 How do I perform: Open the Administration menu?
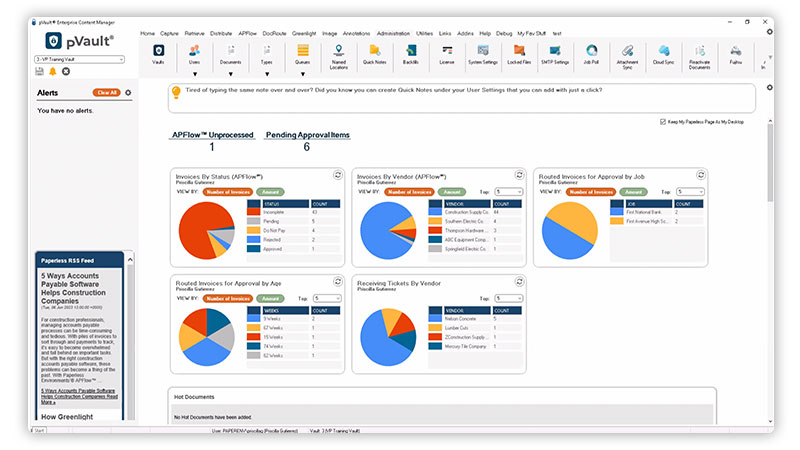[x=393, y=34]
